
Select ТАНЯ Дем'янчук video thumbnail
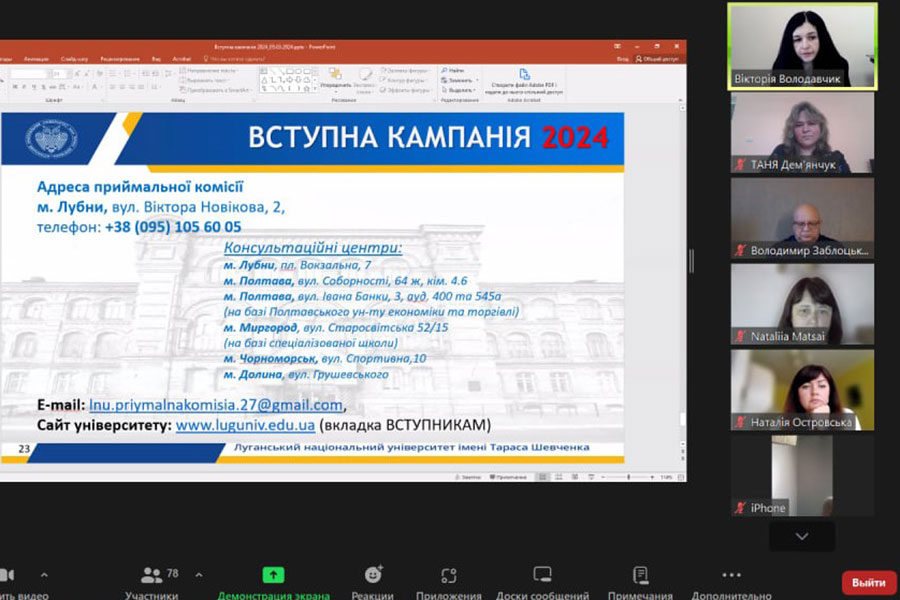point(802,133)
